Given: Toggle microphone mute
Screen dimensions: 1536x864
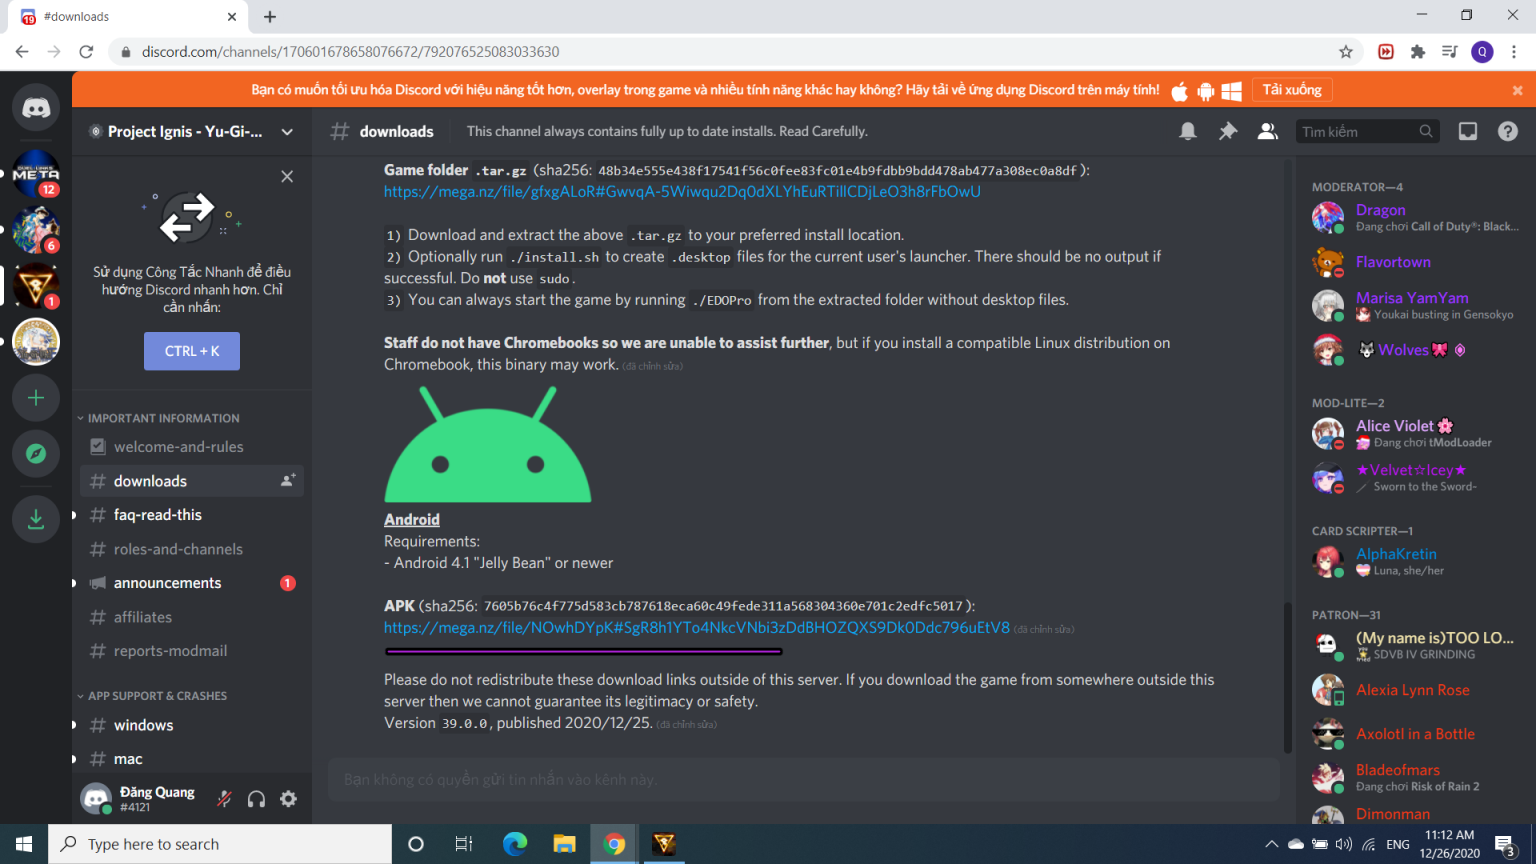Looking at the screenshot, I should click(224, 798).
